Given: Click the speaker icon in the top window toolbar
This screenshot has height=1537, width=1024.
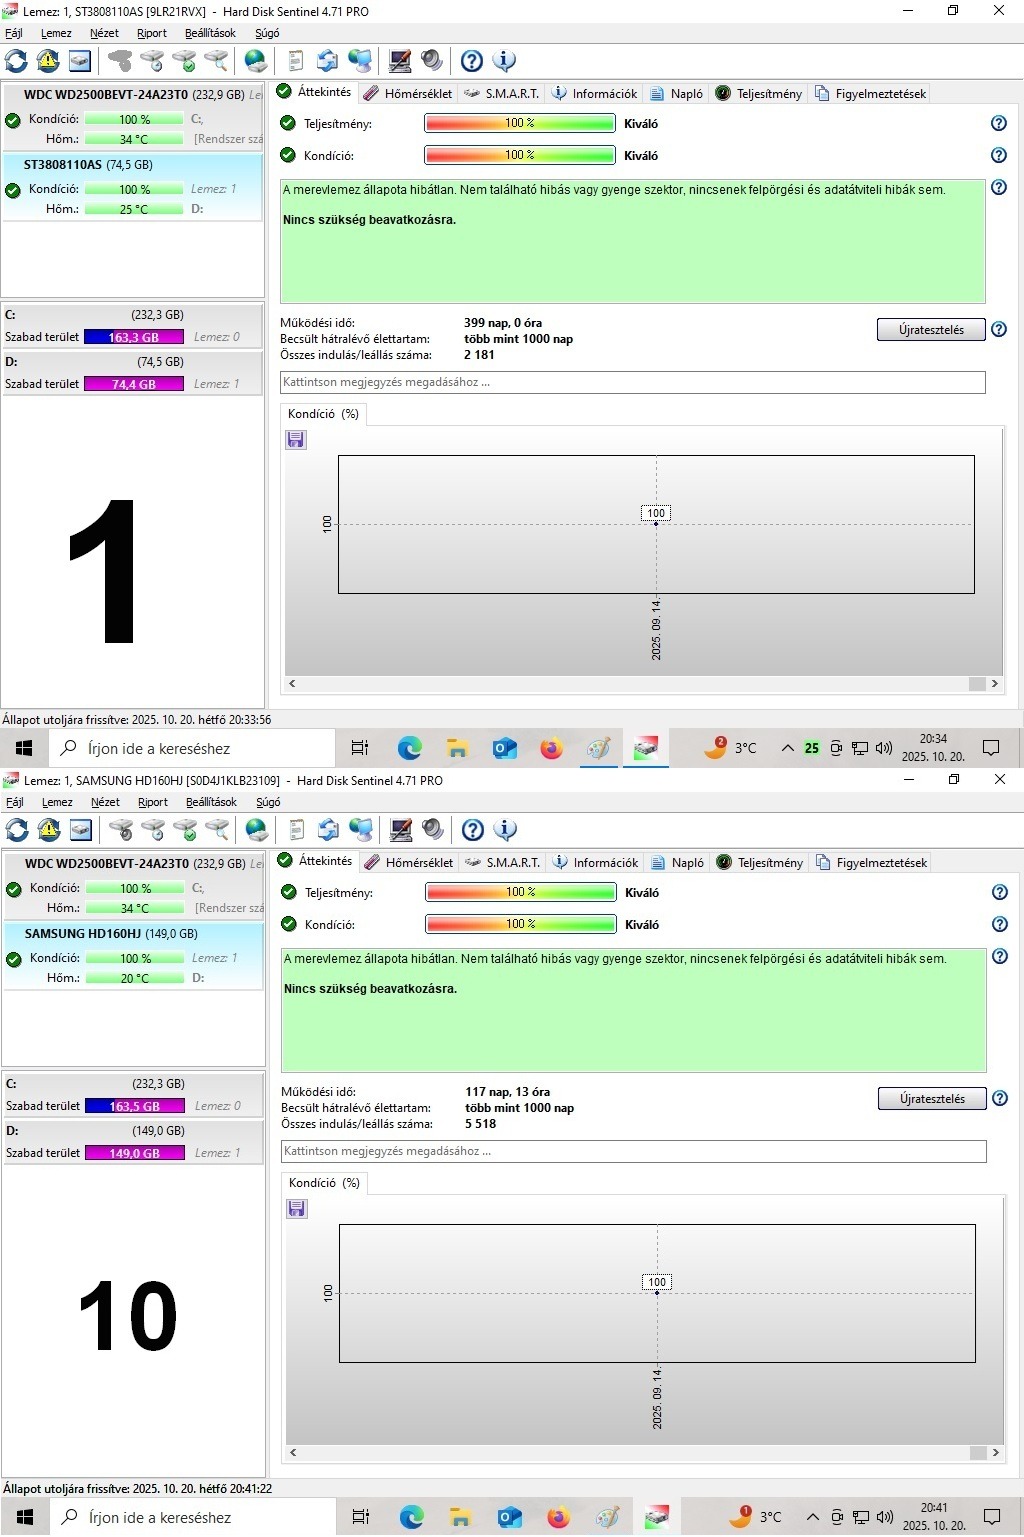Looking at the screenshot, I should pyautogui.click(x=432, y=61).
